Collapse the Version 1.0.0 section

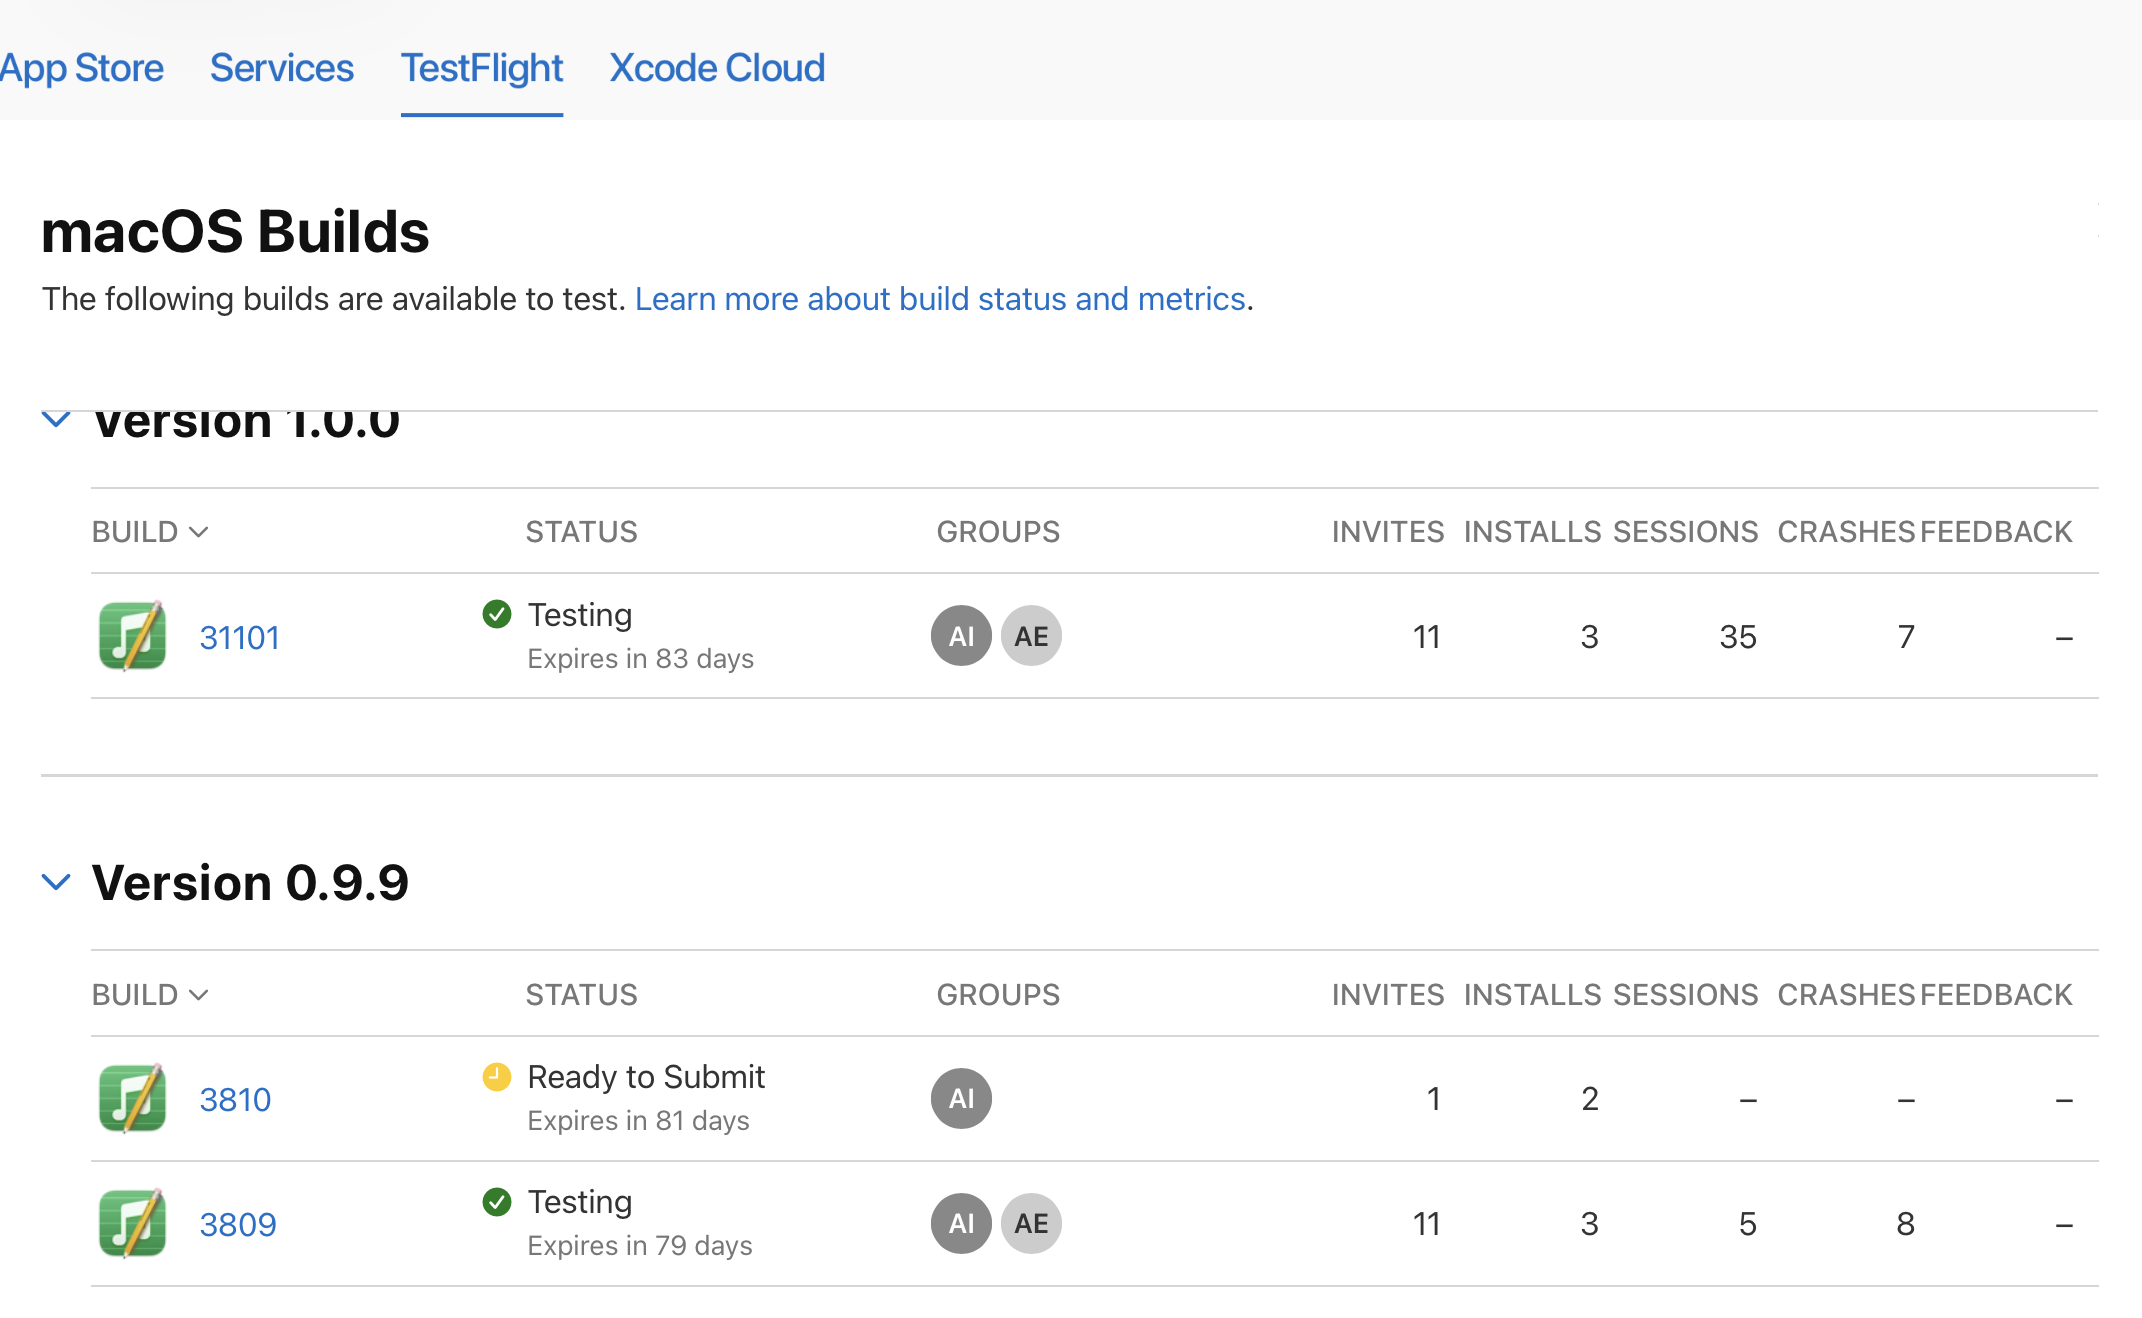point(56,419)
